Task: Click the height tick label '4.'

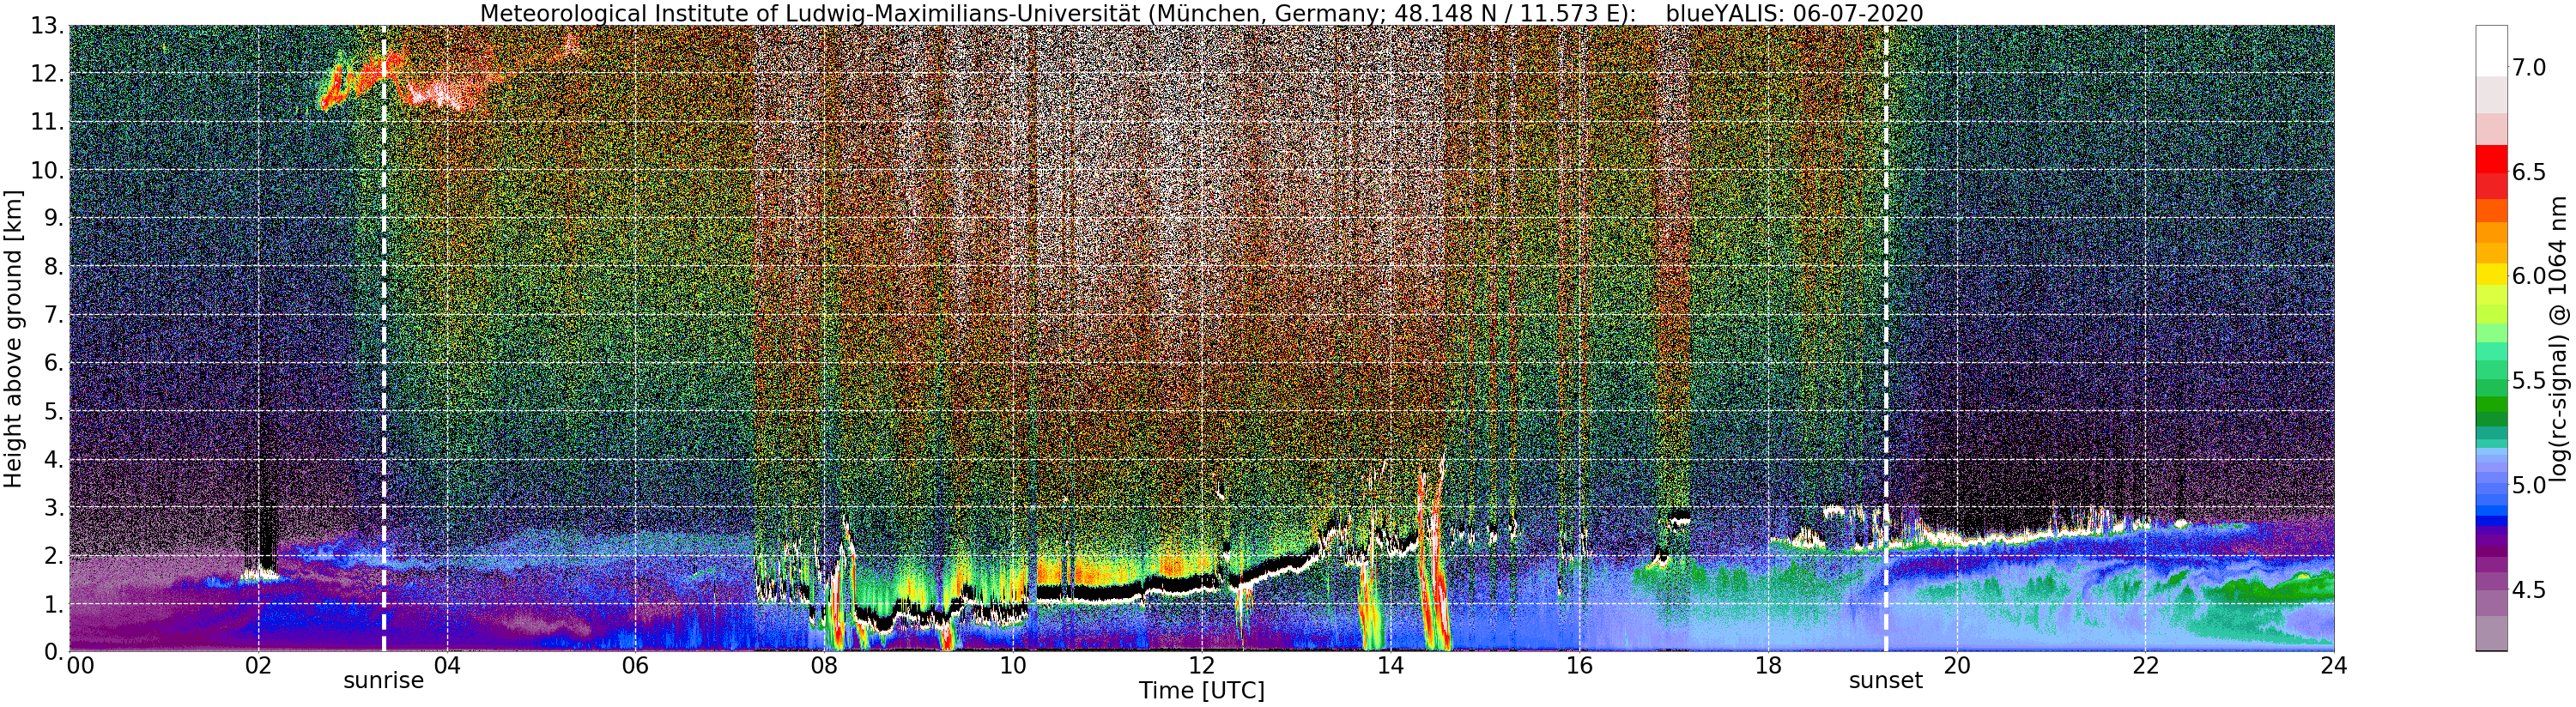Action: point(52,460)
